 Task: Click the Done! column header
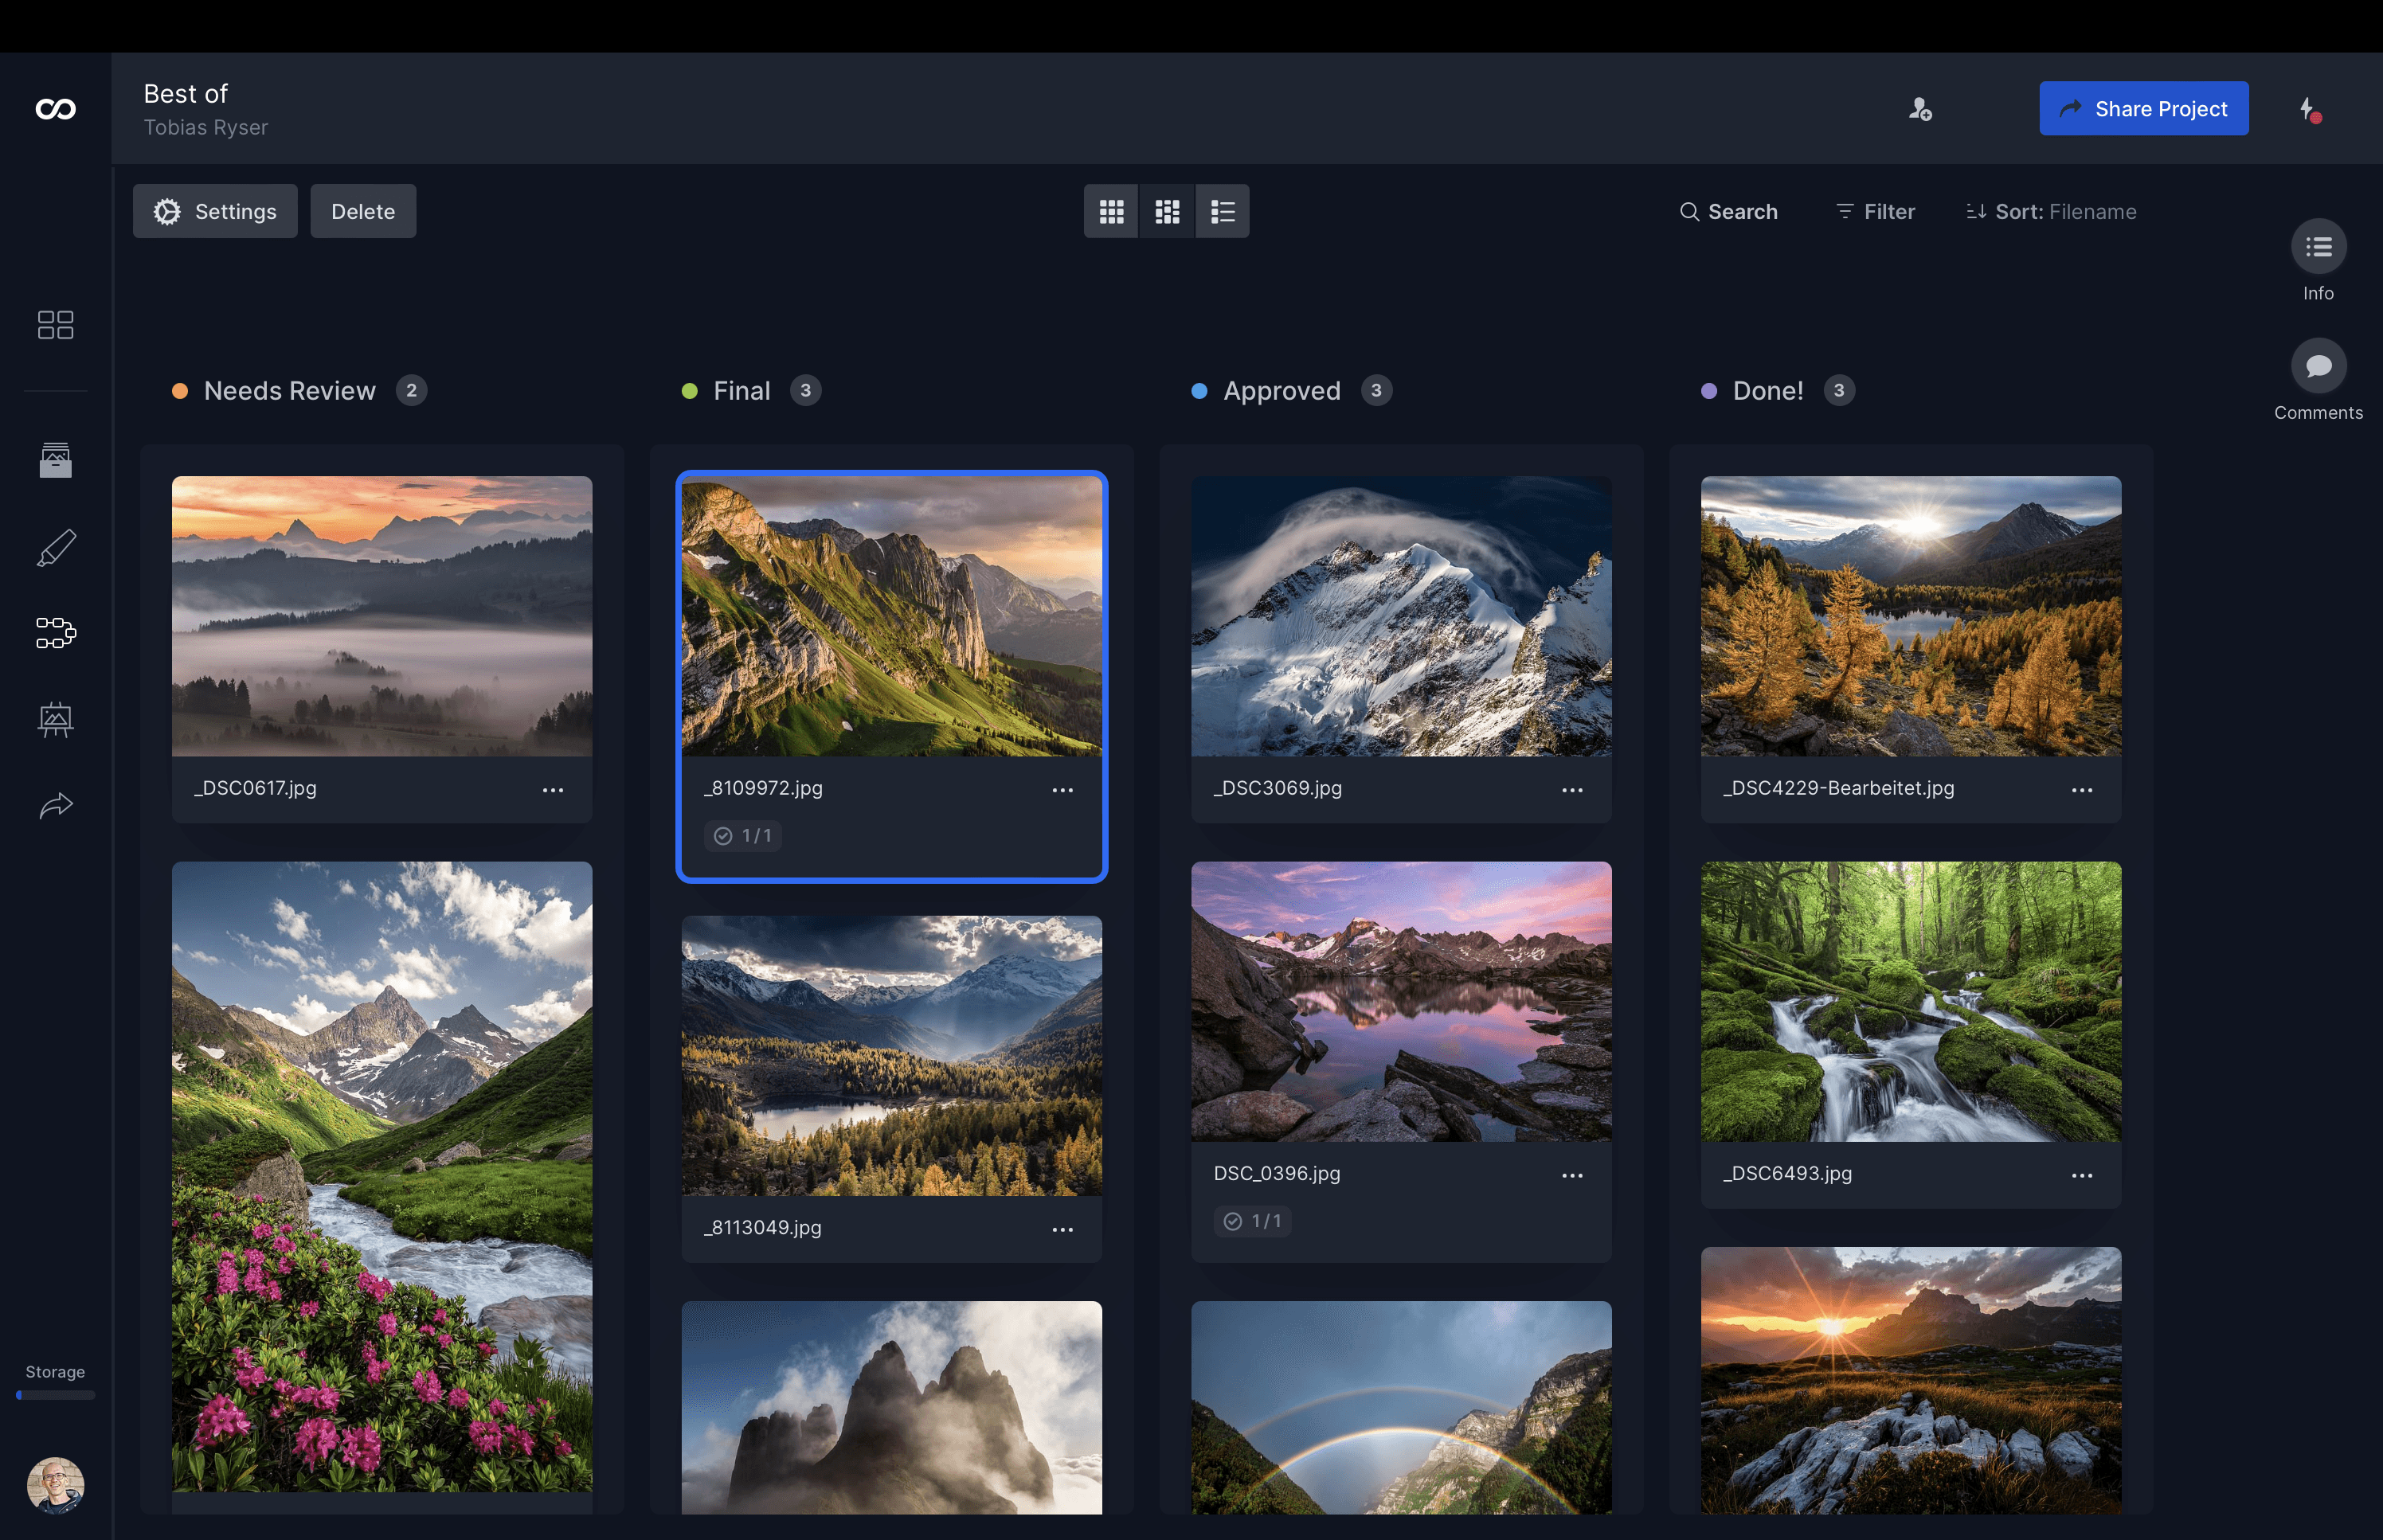click(1768, 391)
